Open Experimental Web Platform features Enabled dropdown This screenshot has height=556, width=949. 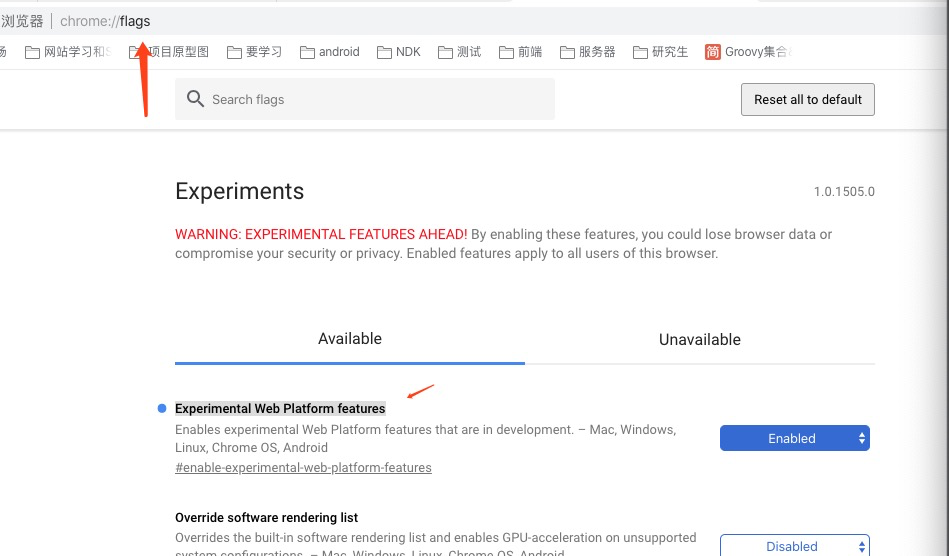click(x=795, y=438)
